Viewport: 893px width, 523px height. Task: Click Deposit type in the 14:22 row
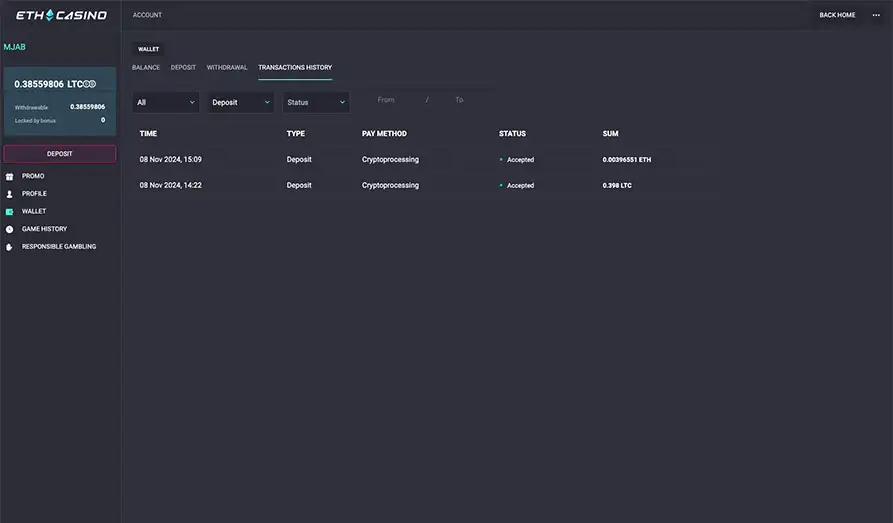click(x=299, y=185)
